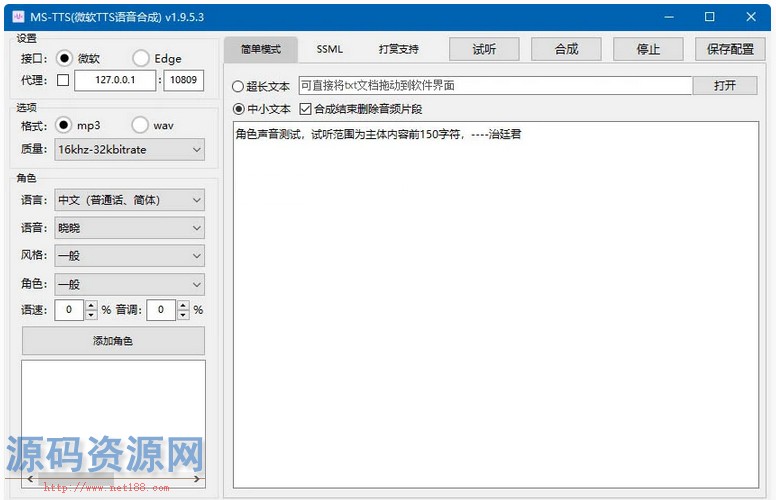
Task: Open the 打赏支持 tab
Action: click(x=398, y=49)
